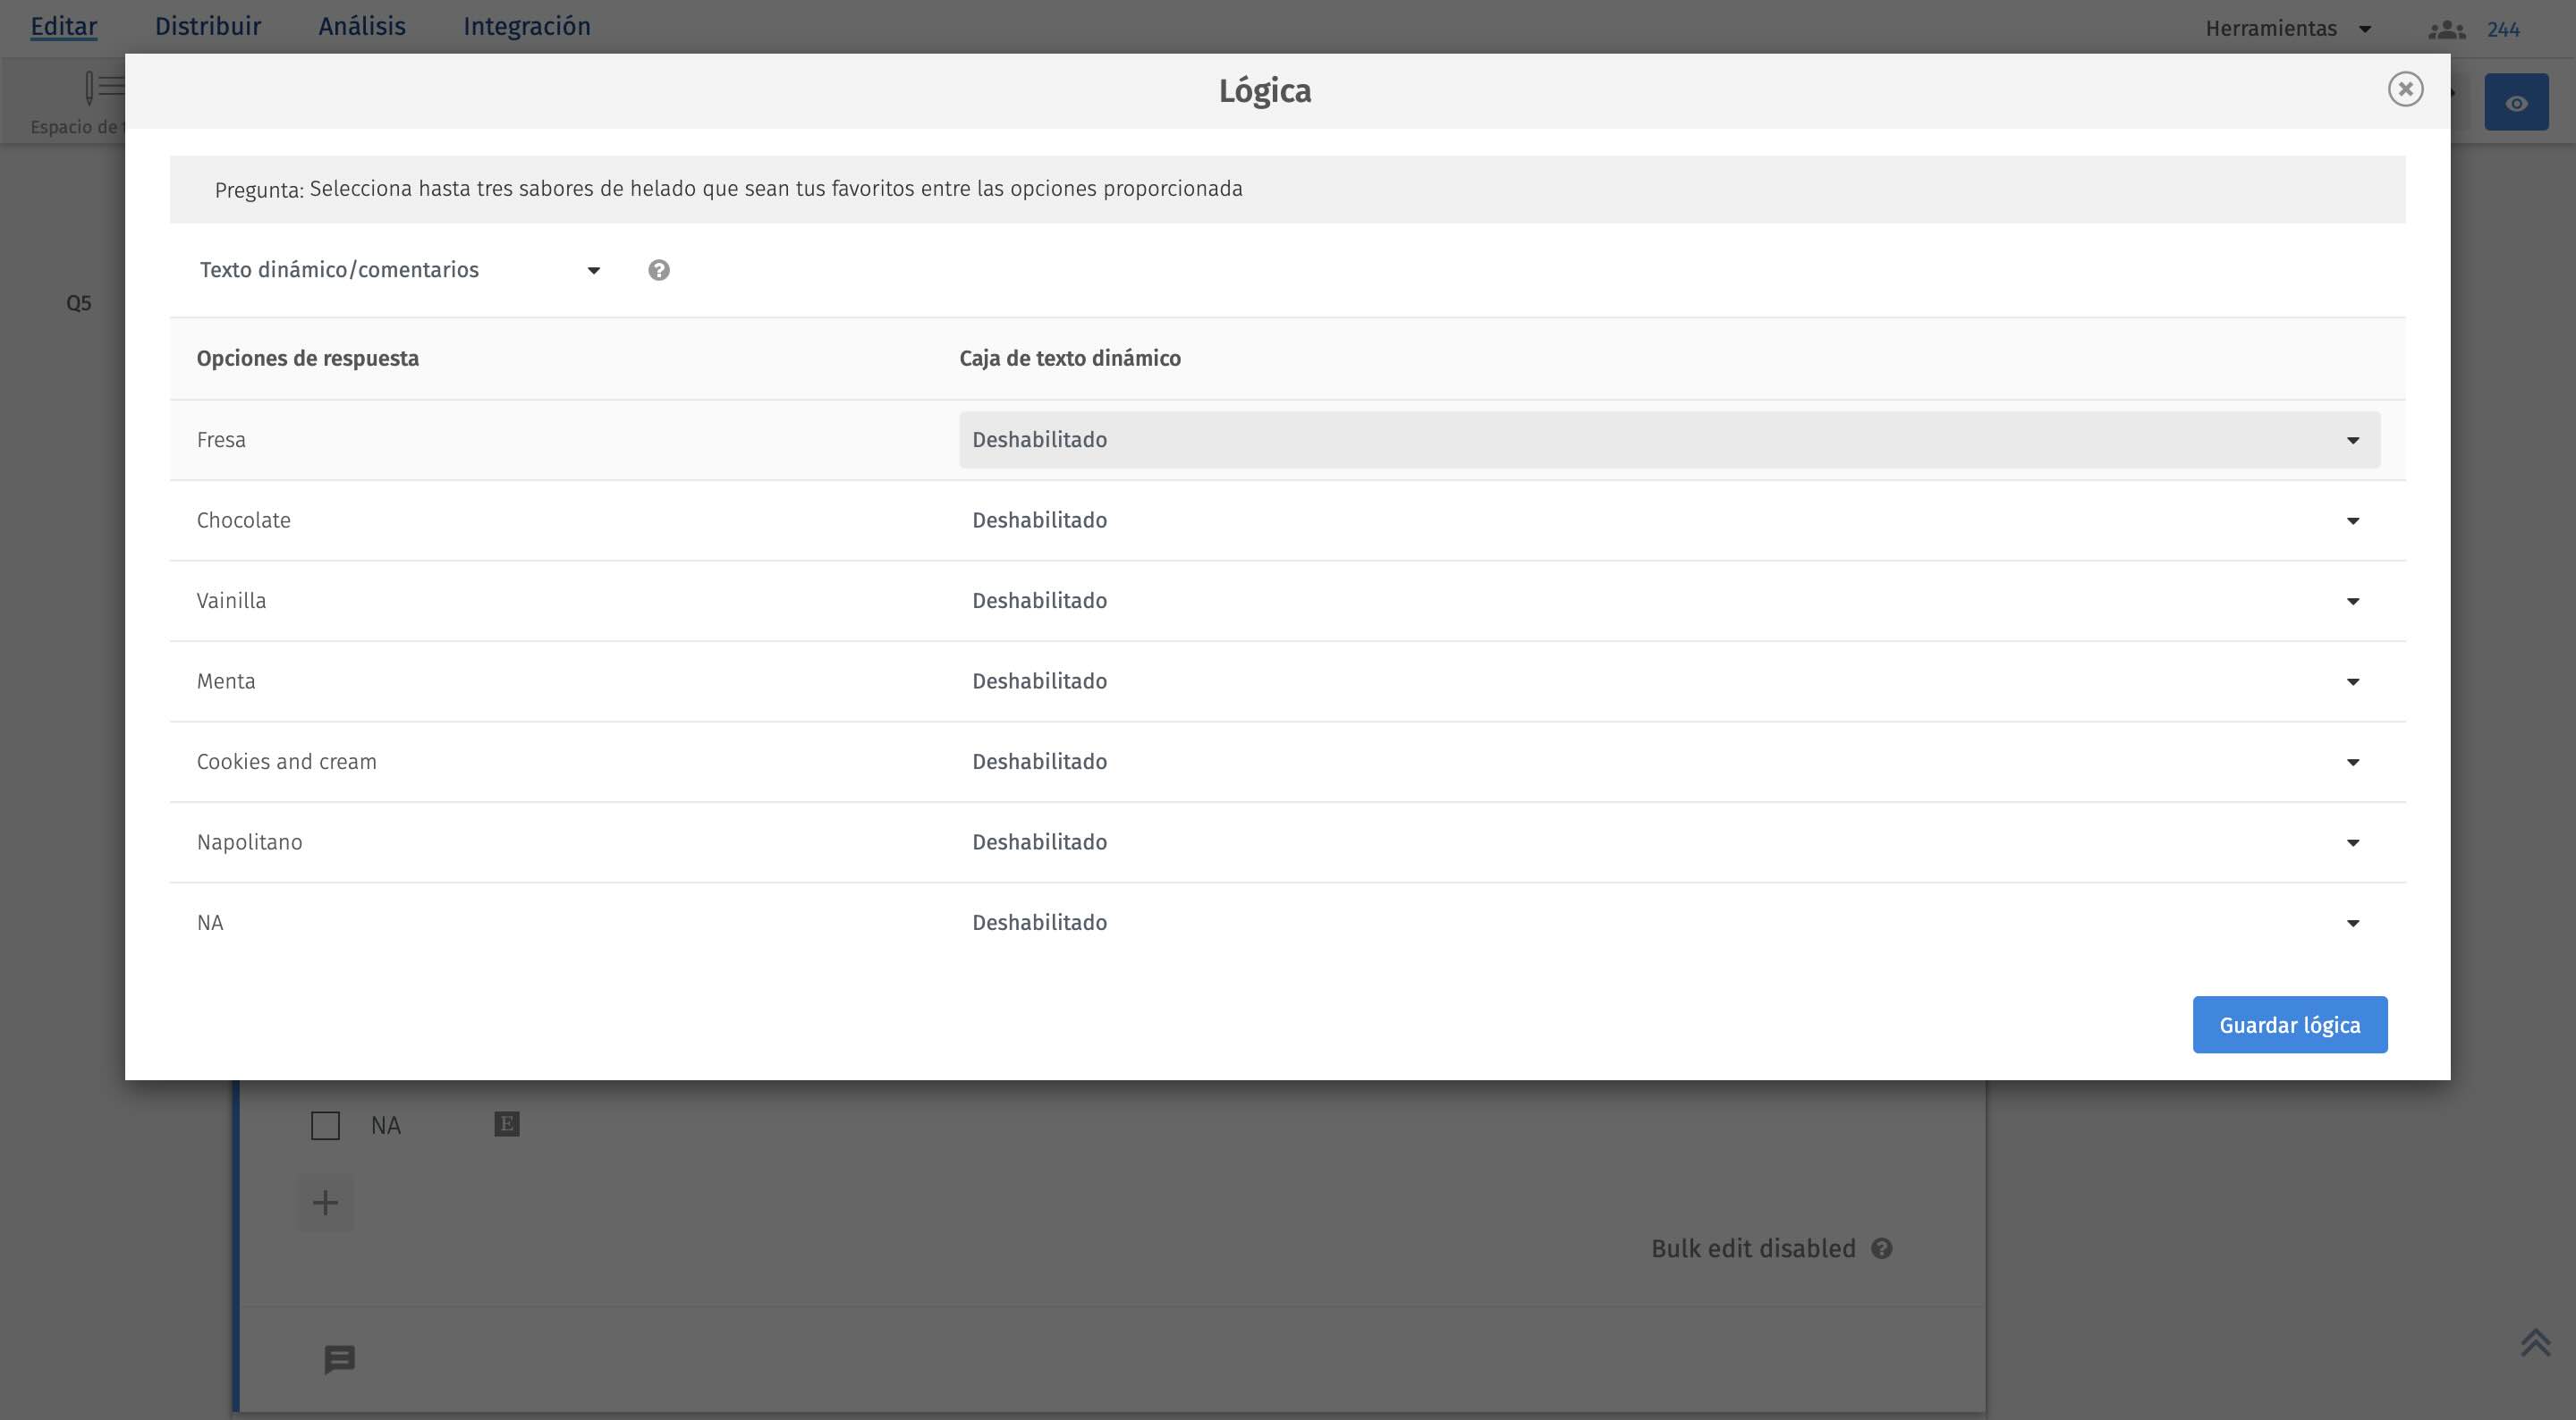The width and height of the screenshot is (2576, 1420).
Task: Close the Lógica dialog with X icon
Action: pyautogui.click(x=2405, y=89)
